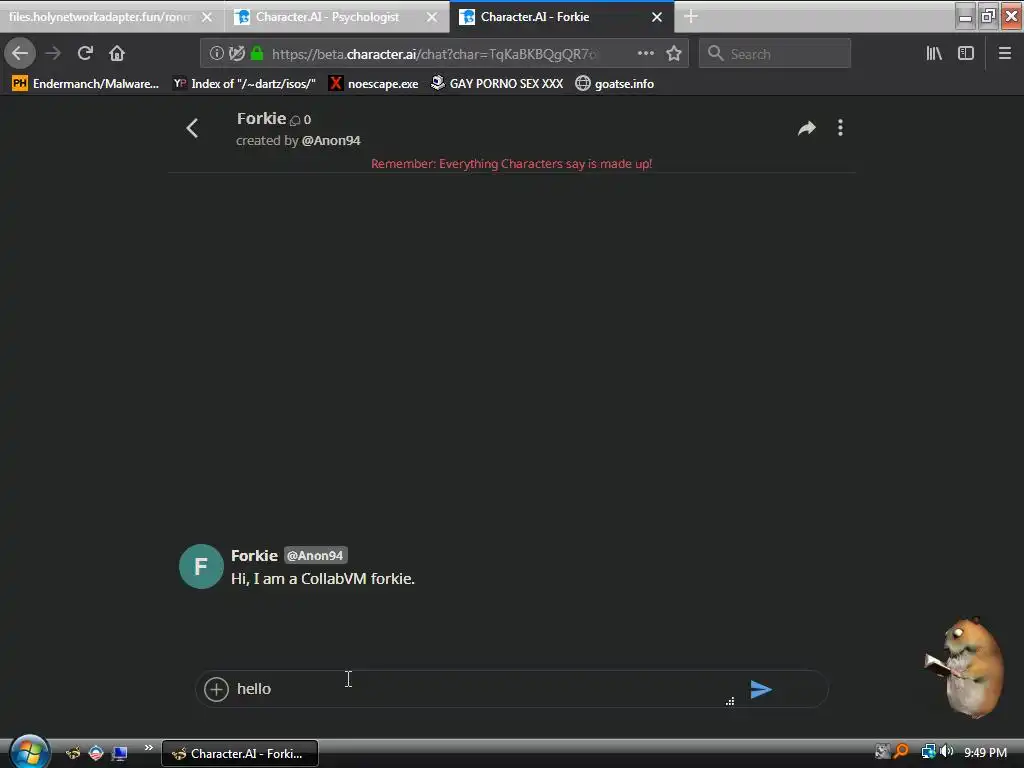The image size is (1024, 768).
Task: Click the volume speaker tray icon
Action: point(946,752)
